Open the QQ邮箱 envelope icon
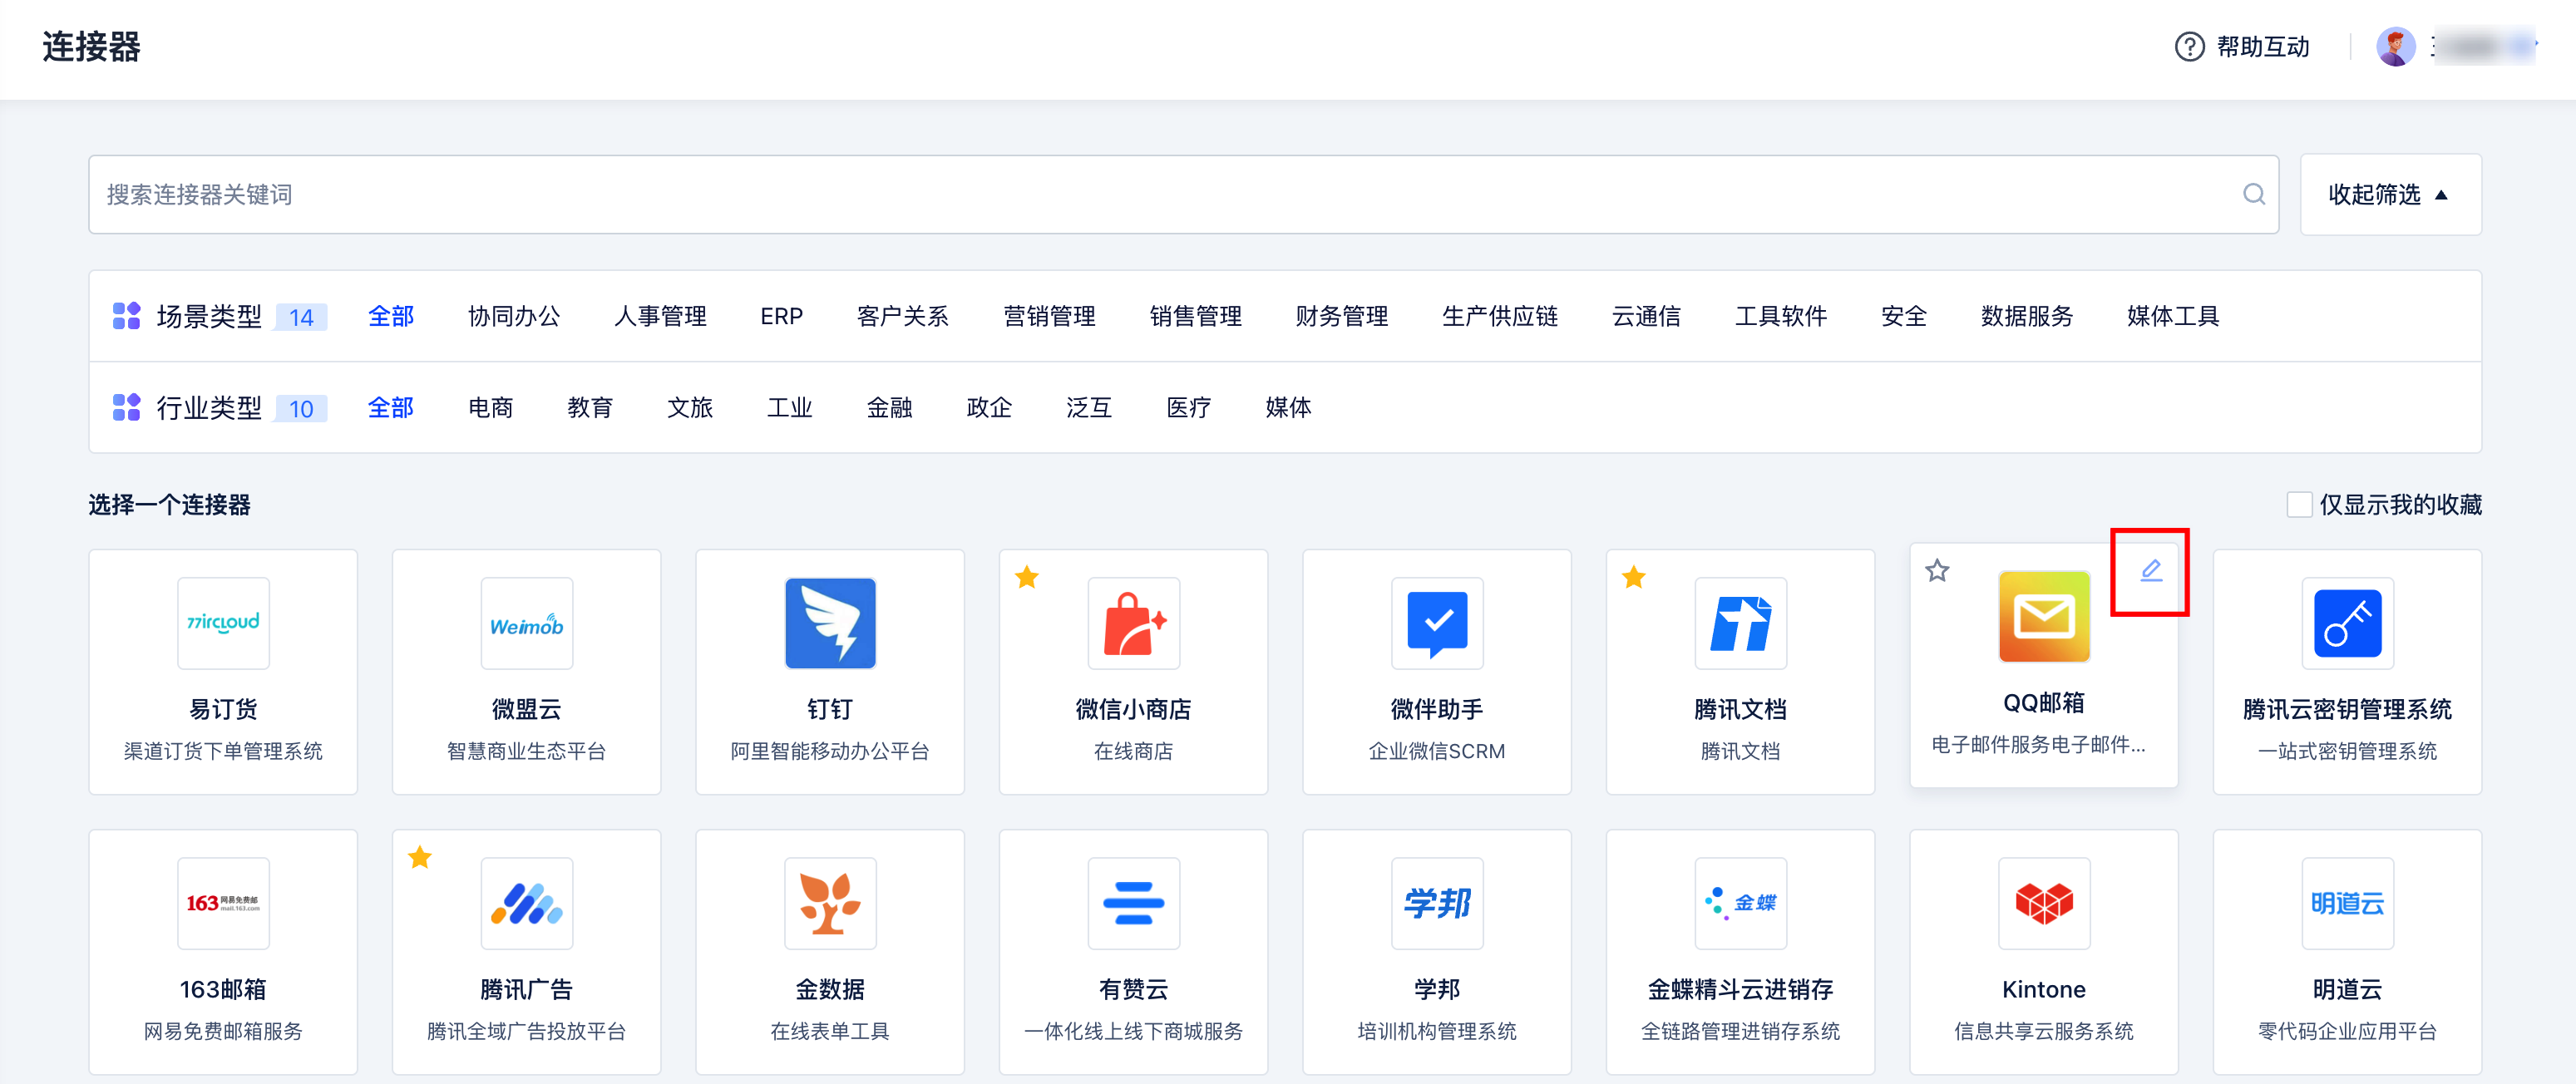 2044,617
